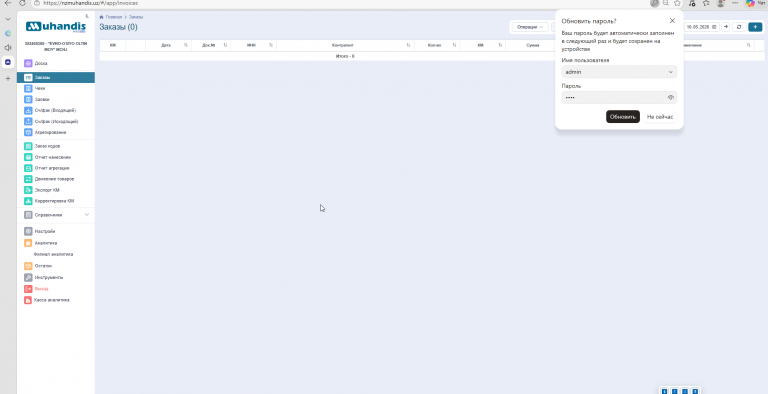The height and width of the screenshot is (394, 768).
Task: Toggle dark mode moon icon in sidebar
Action: pyautogui.click(x=87, y=16)
